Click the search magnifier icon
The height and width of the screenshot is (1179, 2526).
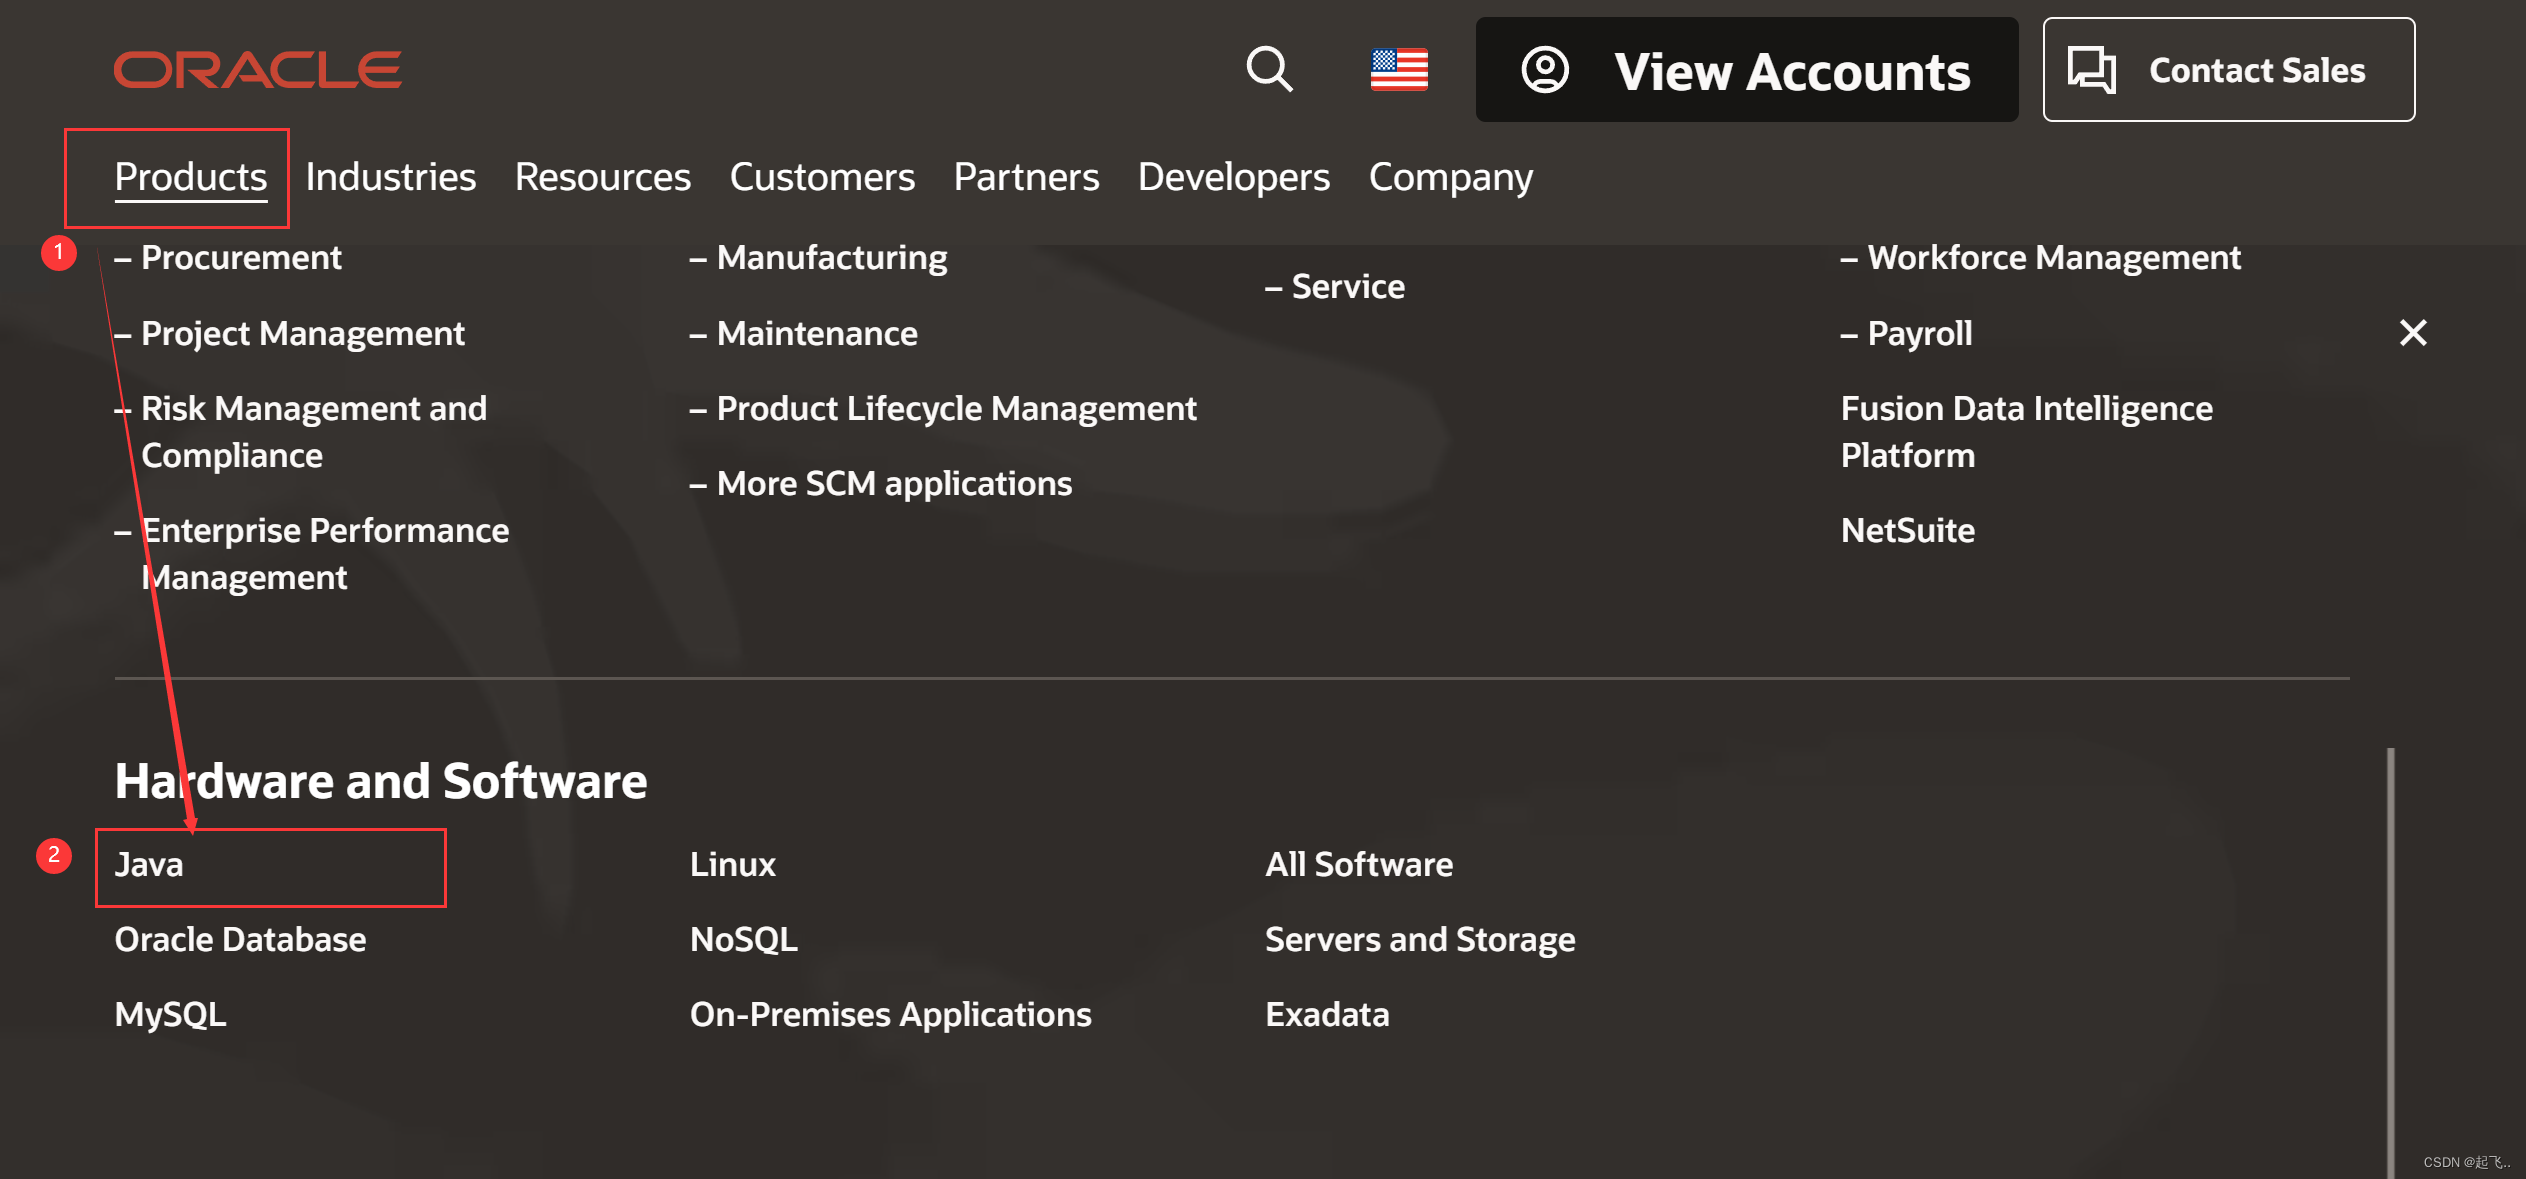[x=1269, y=70]
